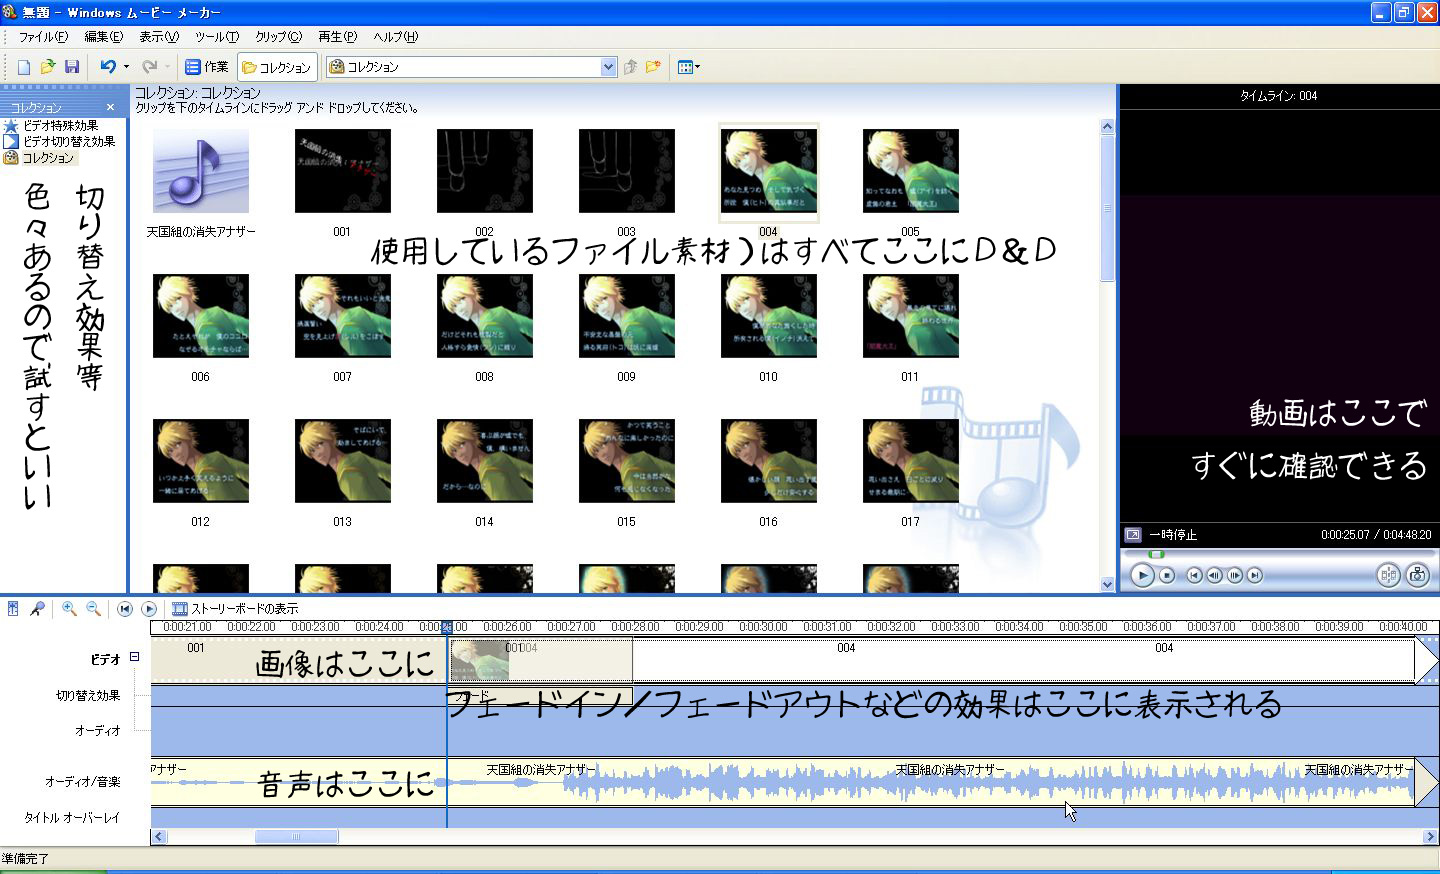Open the ヘルプ(H) menu

pos(395,37)
